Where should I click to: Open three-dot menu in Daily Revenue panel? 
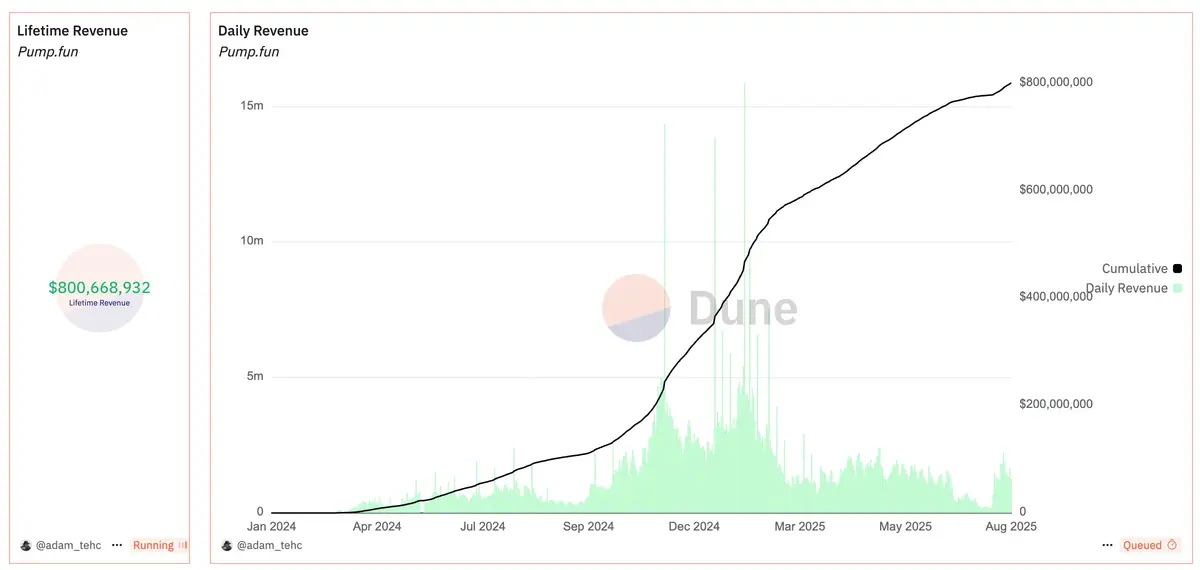(1107, 545)
